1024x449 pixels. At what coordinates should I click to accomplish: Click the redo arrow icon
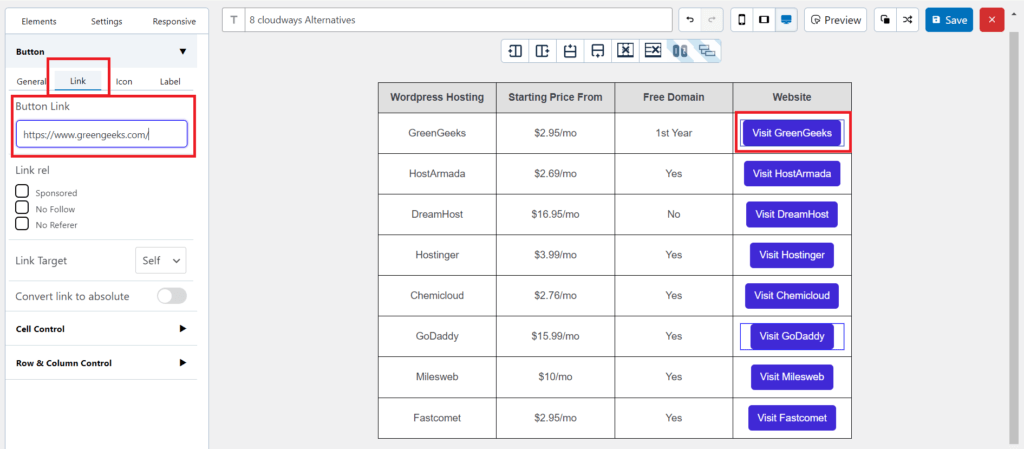click(x=711, y=20)
